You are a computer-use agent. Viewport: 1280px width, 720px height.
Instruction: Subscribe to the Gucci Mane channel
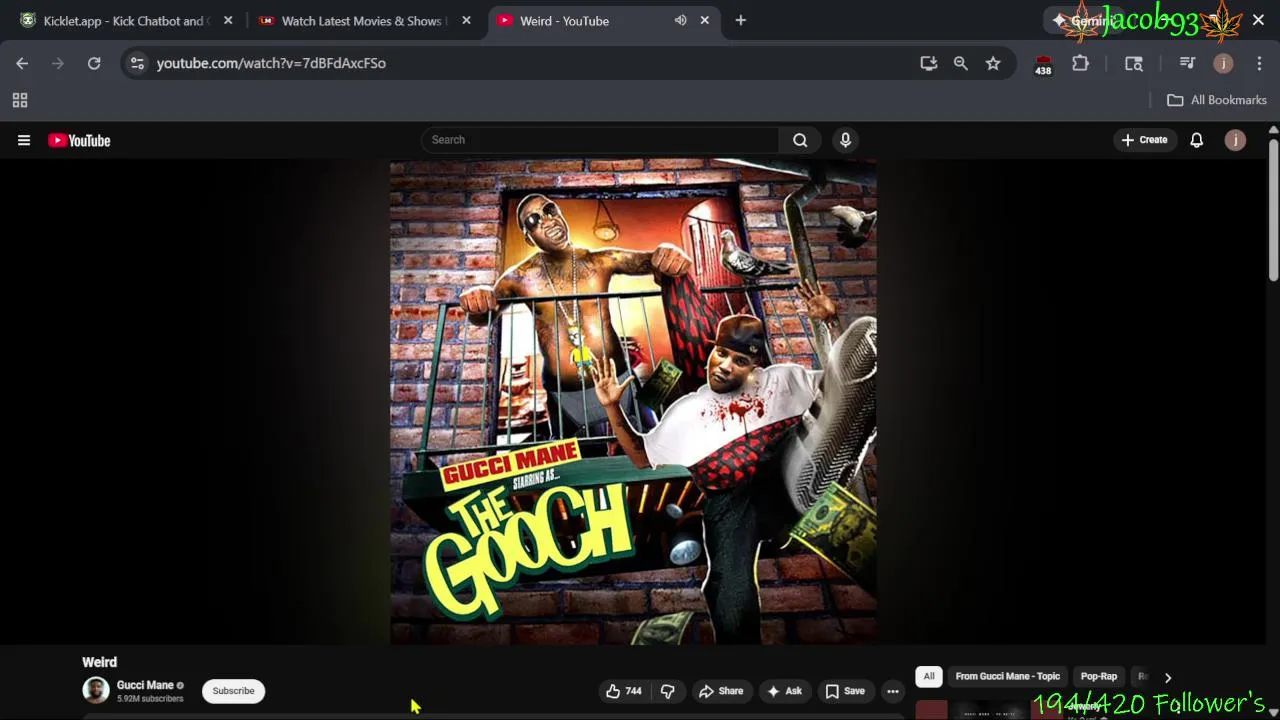[233, 691]
